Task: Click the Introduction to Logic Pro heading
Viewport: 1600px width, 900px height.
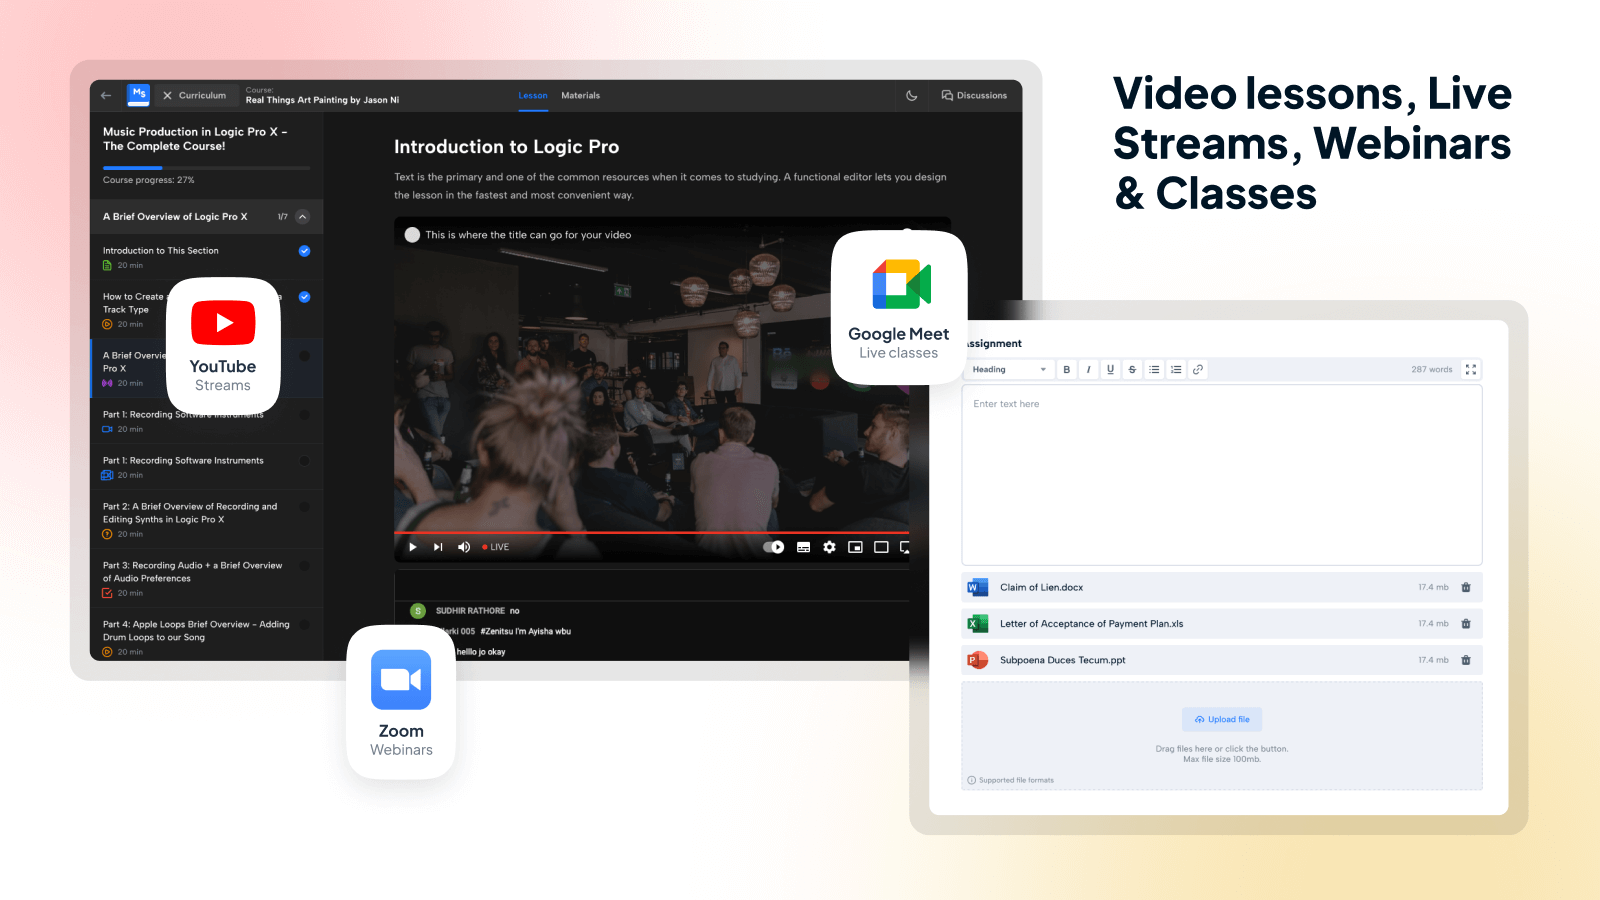Action: 506,147
